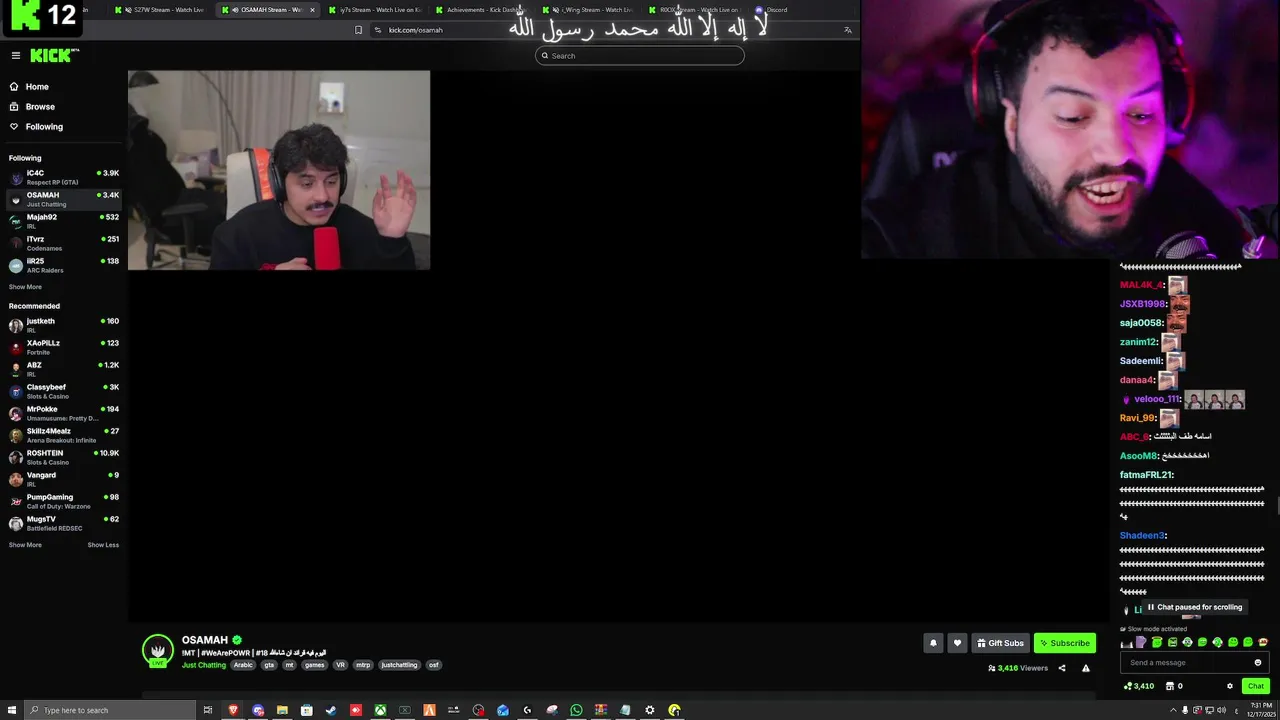
Task: Open the chat shop icon showing 0
Action: (1174, 686)
